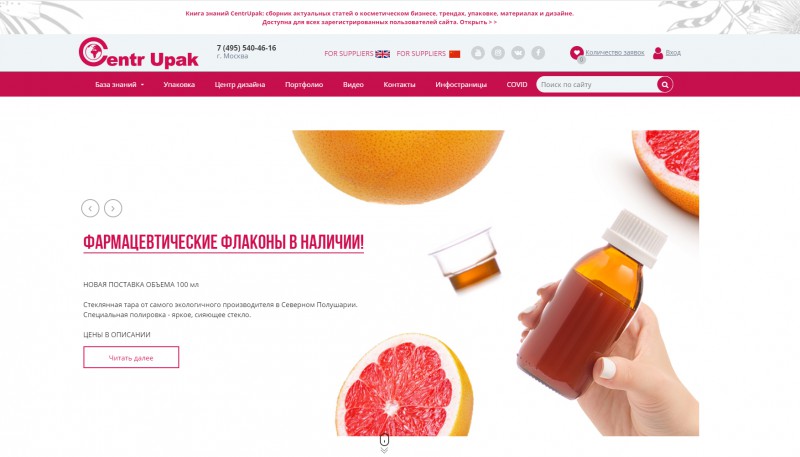The image size is (800, 457).
Task: Click the Поиск по сайту search field
Action: (597, 85)
